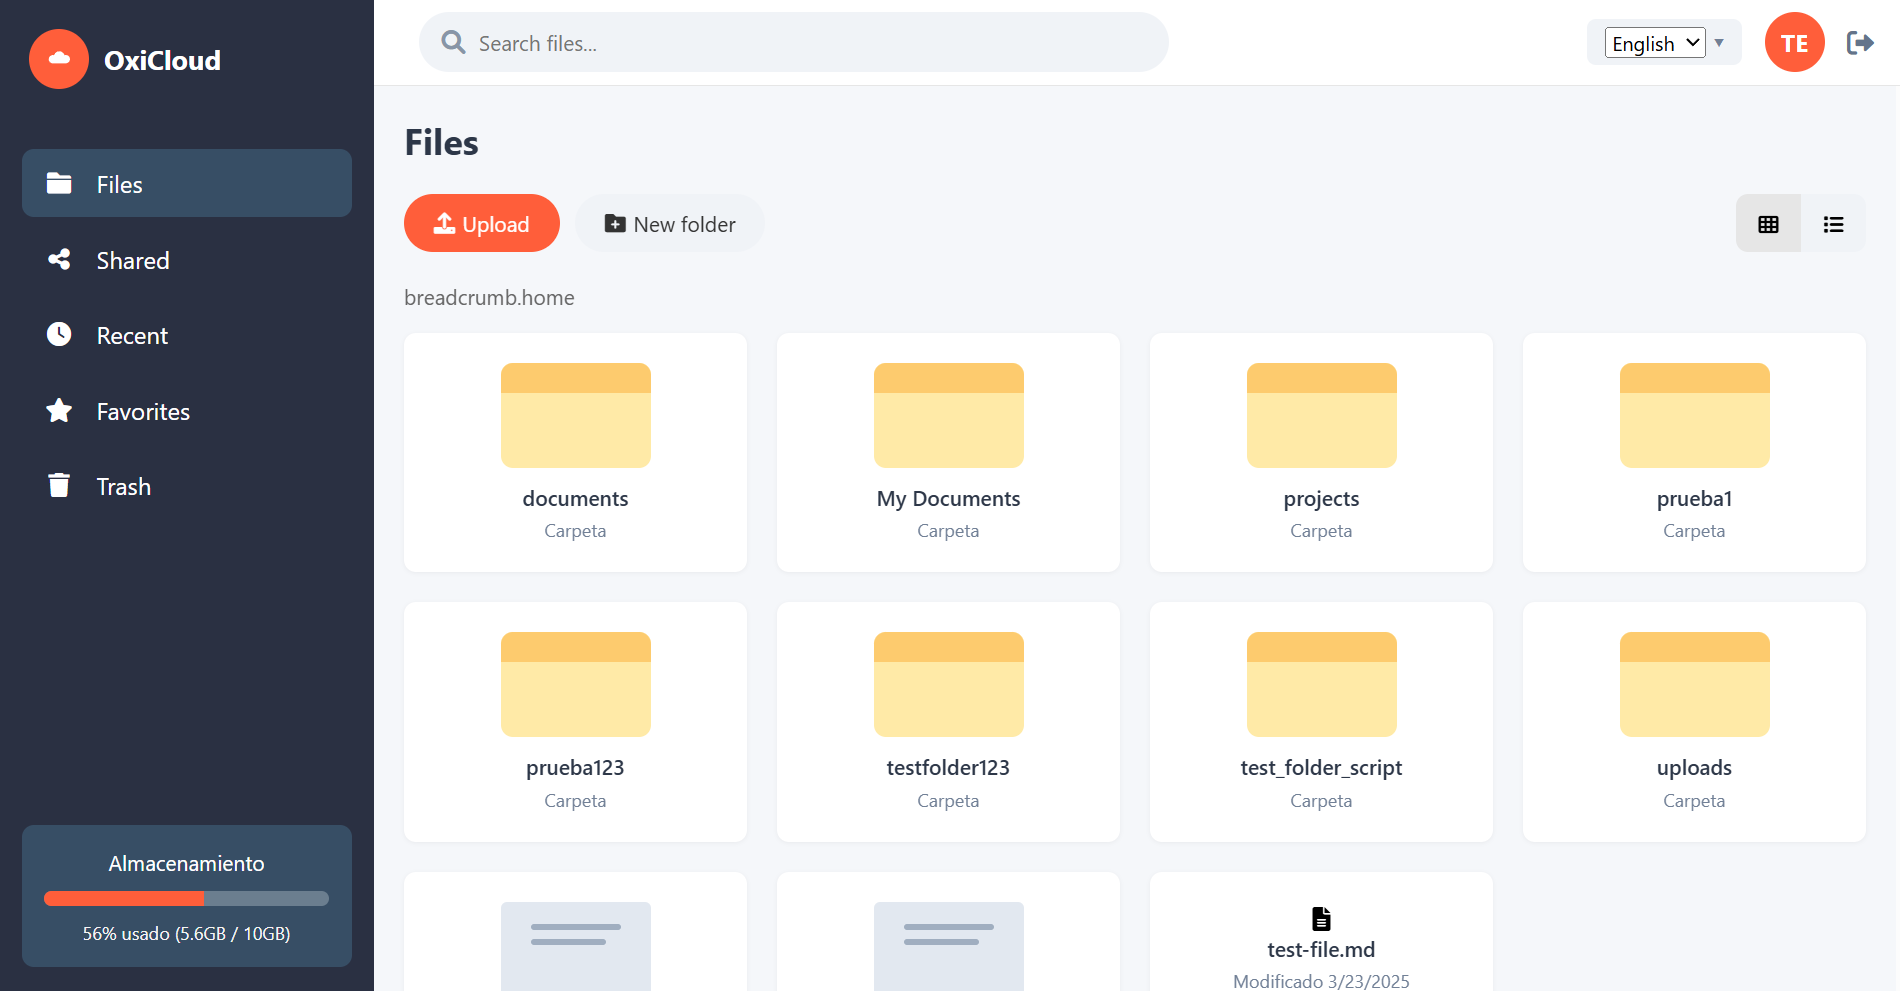Click the test-file.md document icon
Screen dimensions: 1900x991
coord(1321,918)
